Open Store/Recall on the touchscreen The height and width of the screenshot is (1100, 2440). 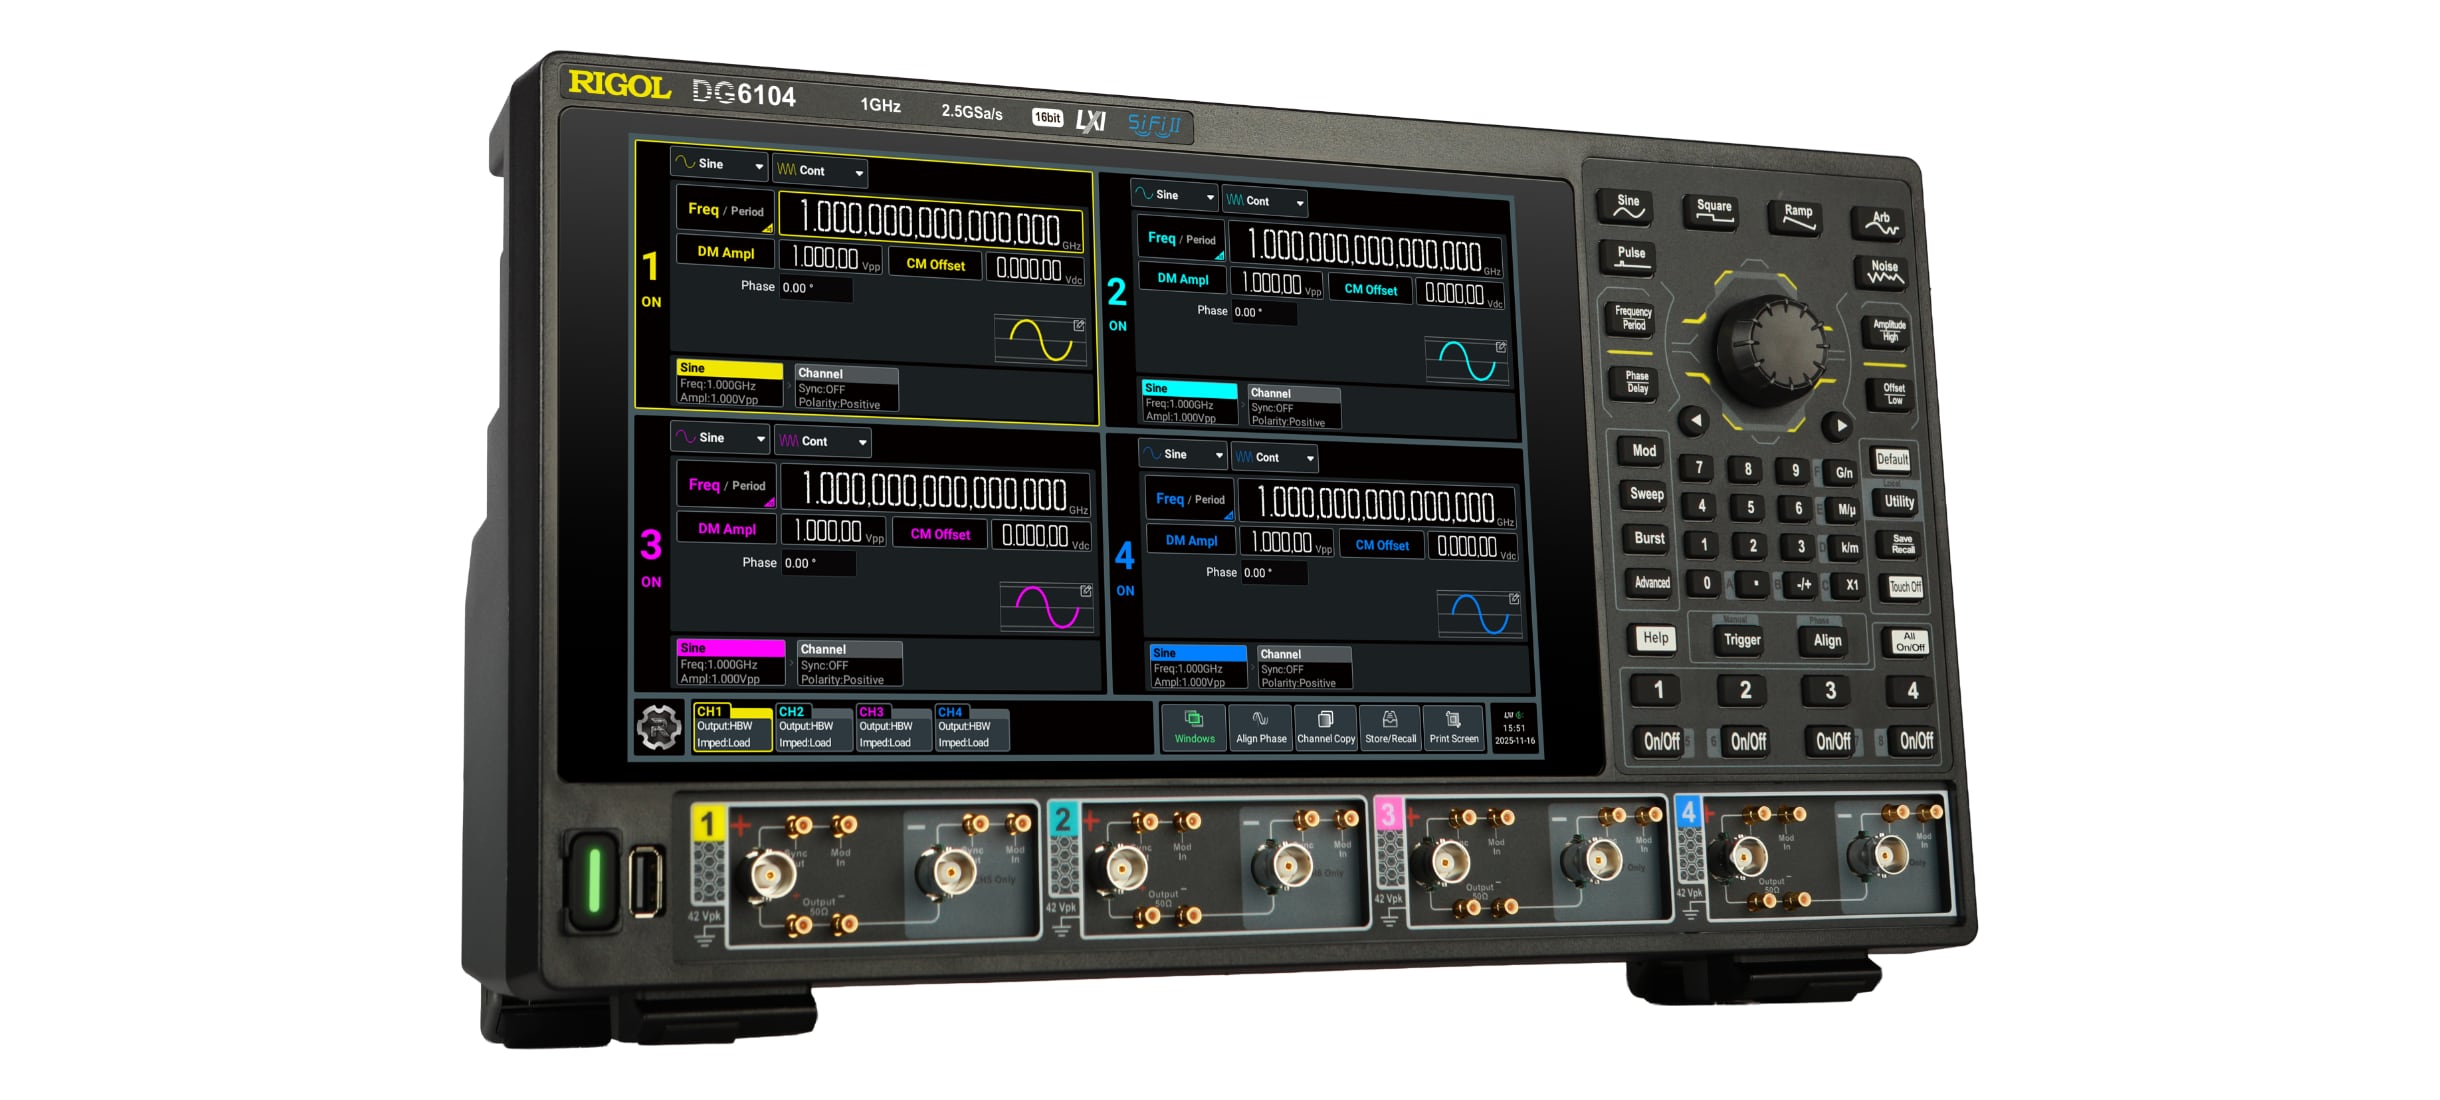pyautogui.click(x=1390, y=727)
